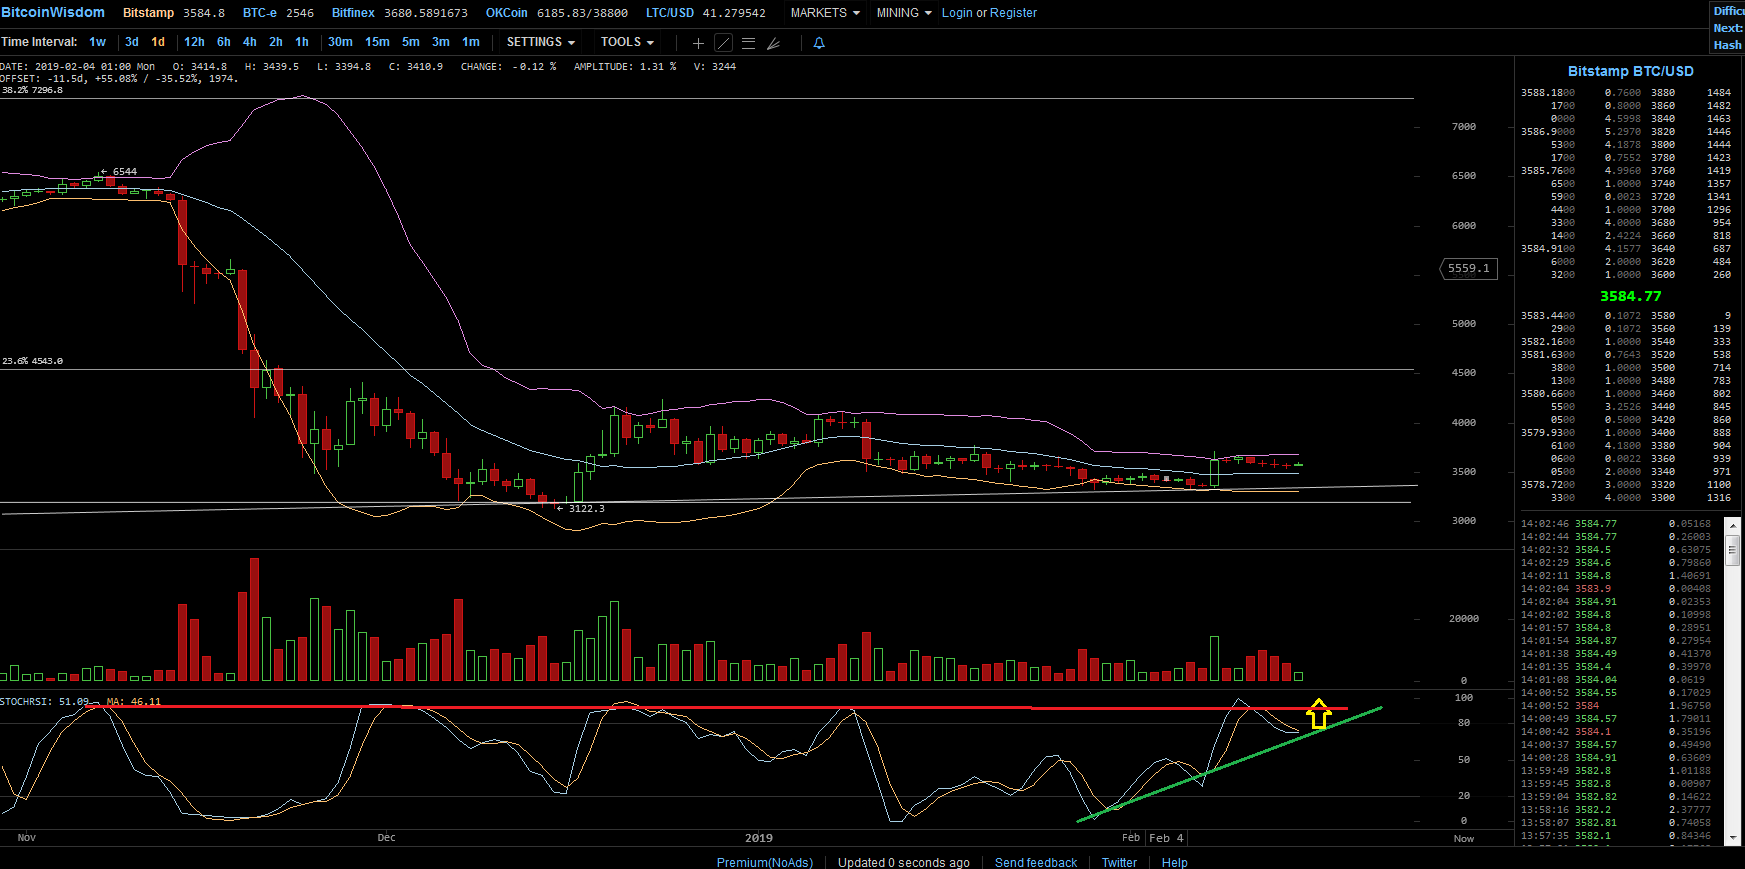This screenshot has height=869, width=1745.
Task: Click the 5559.1 price axis marker
Action: (x=1468, y=268)
